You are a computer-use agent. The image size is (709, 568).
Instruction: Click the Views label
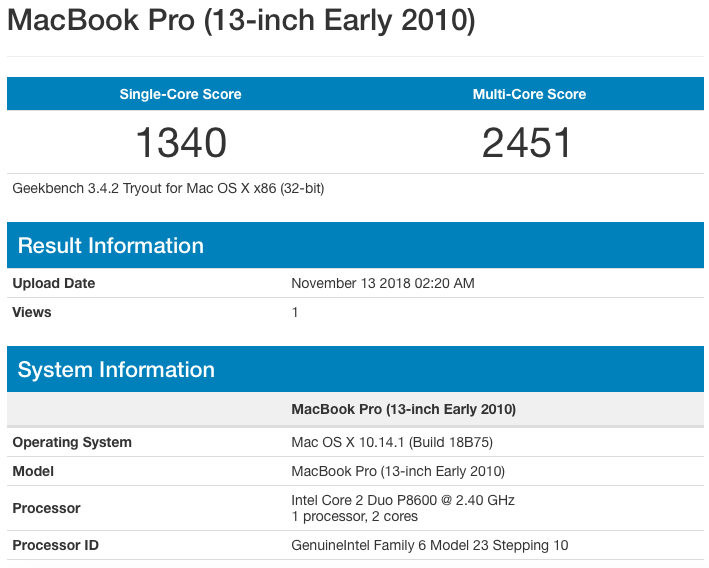pos(32,312)
